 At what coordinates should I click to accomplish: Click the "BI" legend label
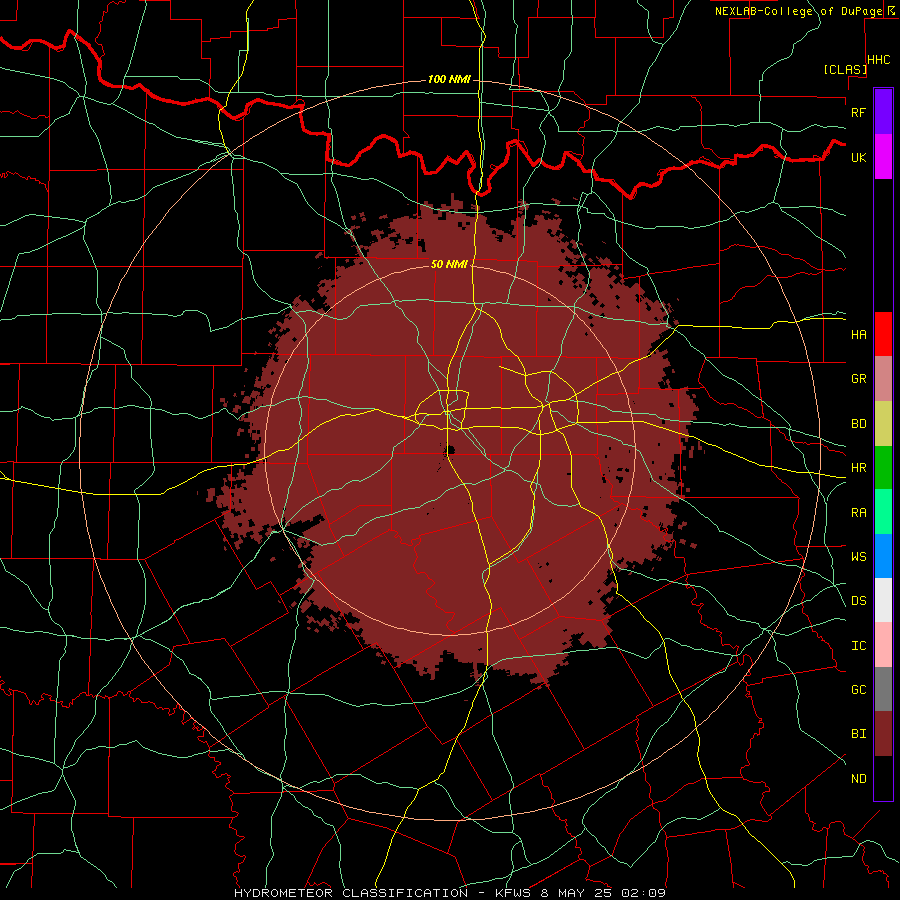pyautogui.click(x=858, y=734)
